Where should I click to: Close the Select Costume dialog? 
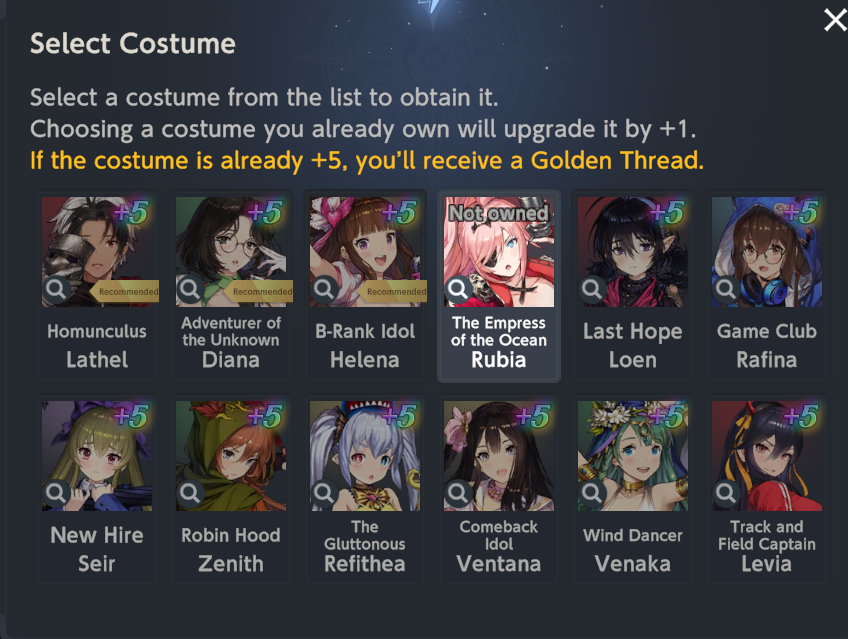tap(834, 21)
